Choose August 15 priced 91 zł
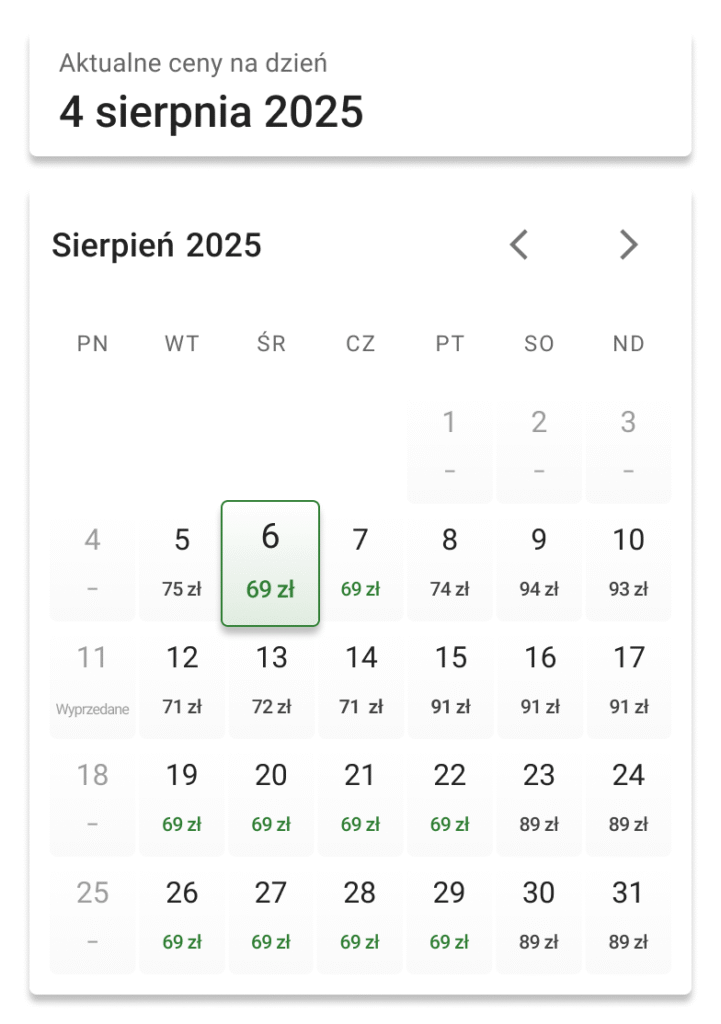Viewport: 721px width, 1024px height. [x=450, y=681]
